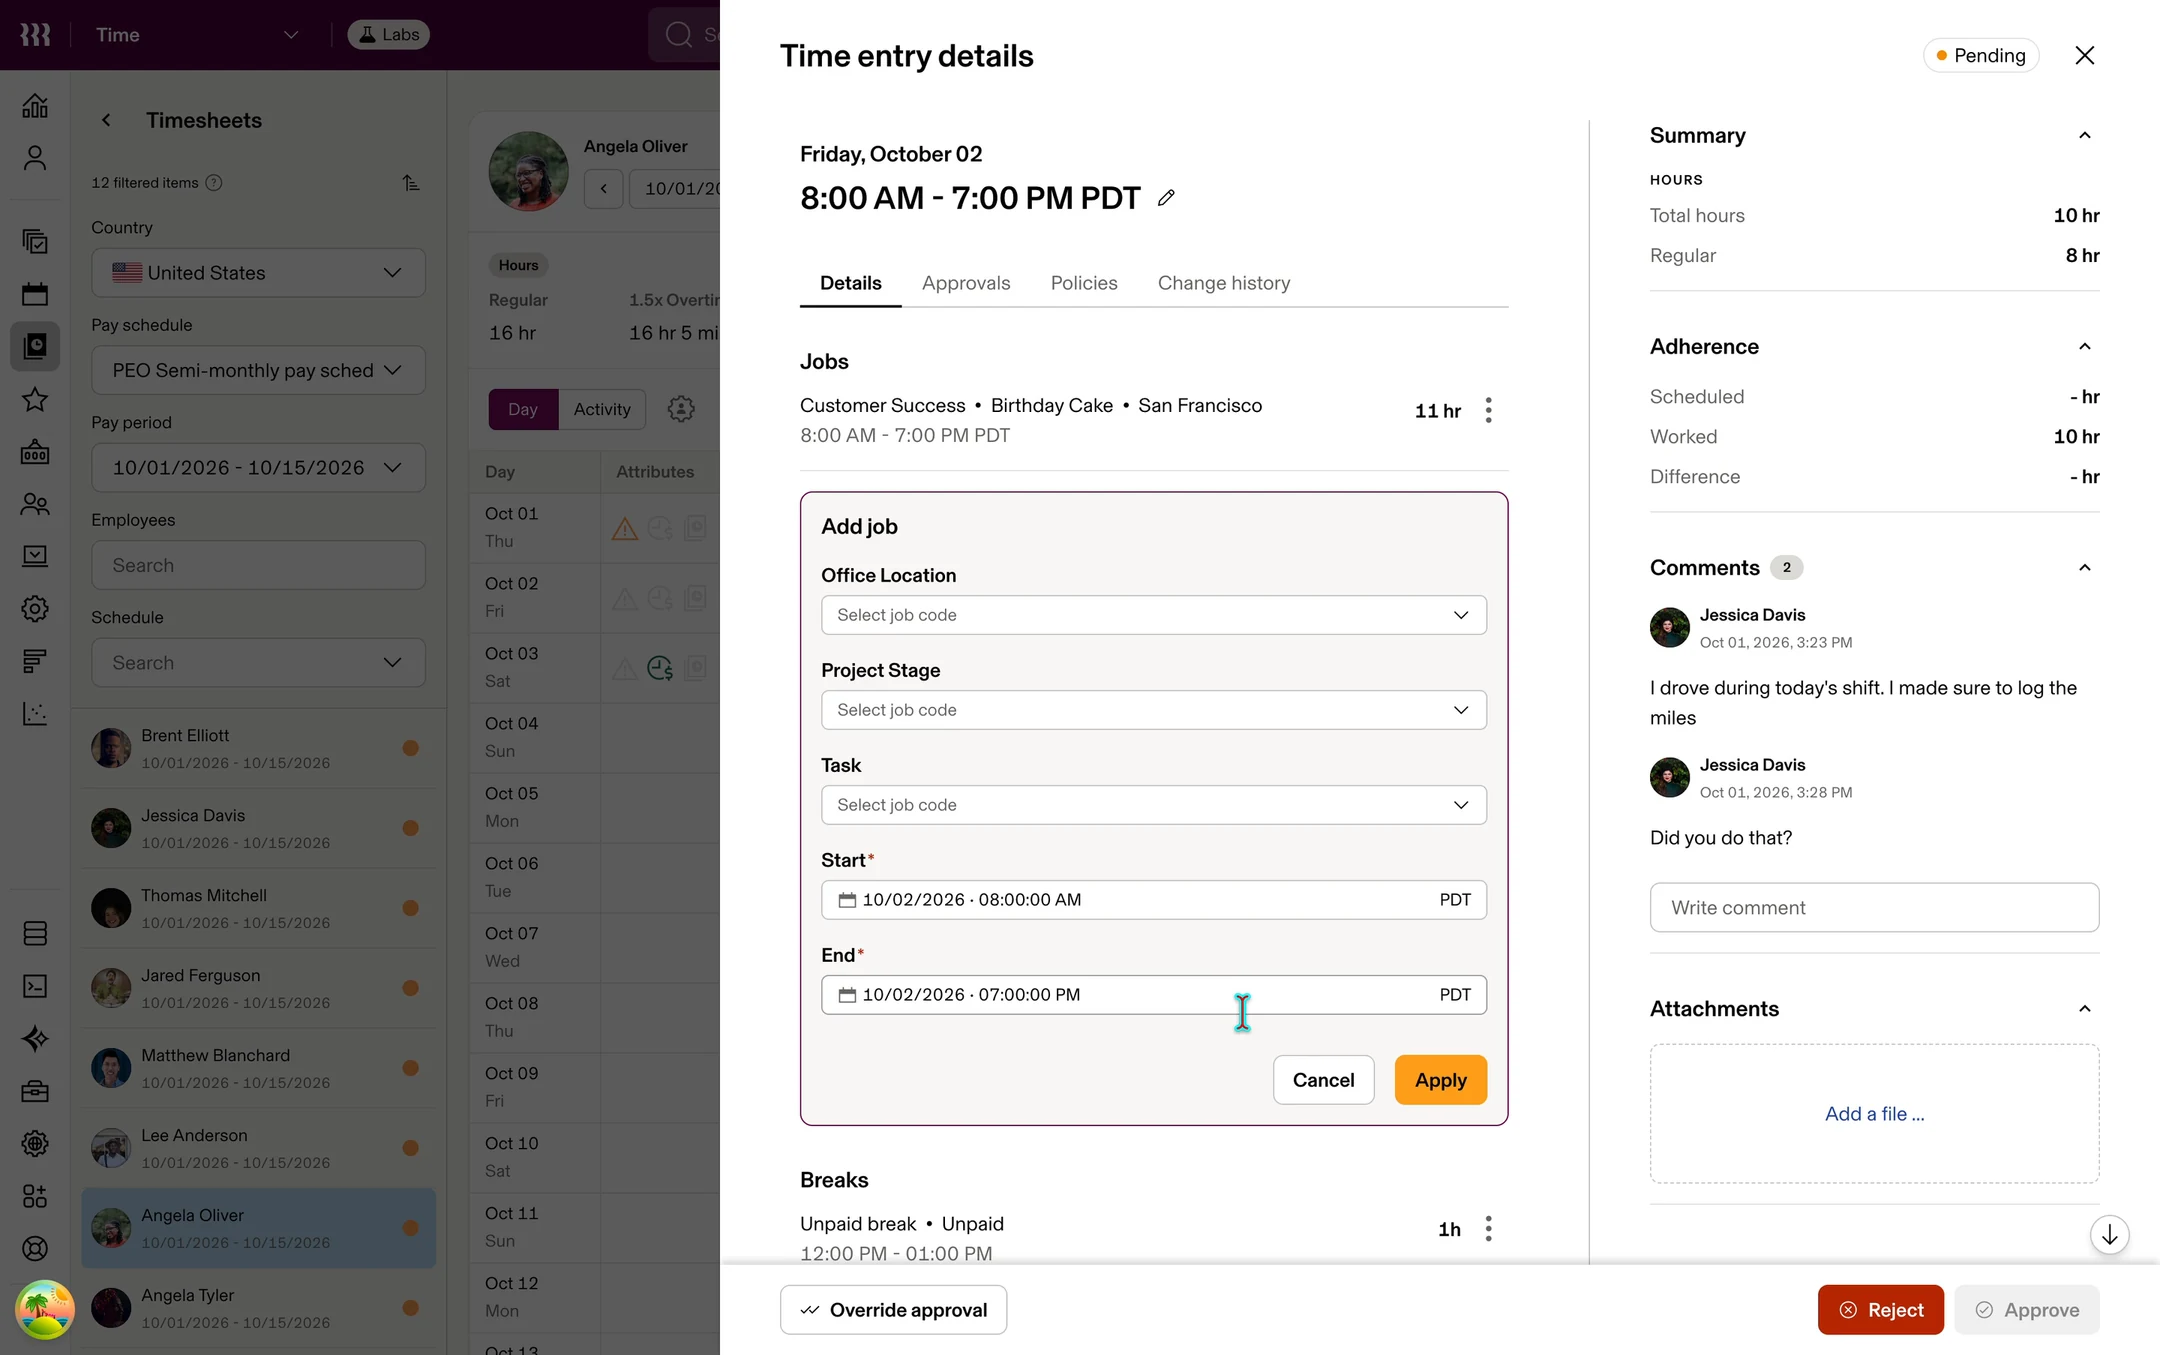Open options menu for Customer Success job
This screenshot has height=1355, width=2160.
(x=1488, y=410)
